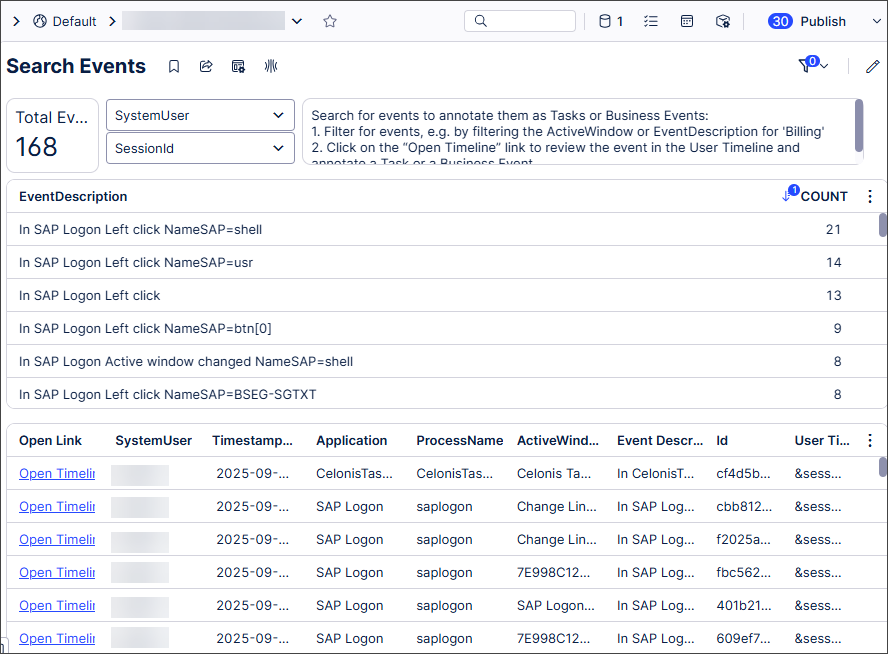This screenshot has height=654, width=888.
Task: Click the share icon next to Search Events
Action: click(206, 67)
